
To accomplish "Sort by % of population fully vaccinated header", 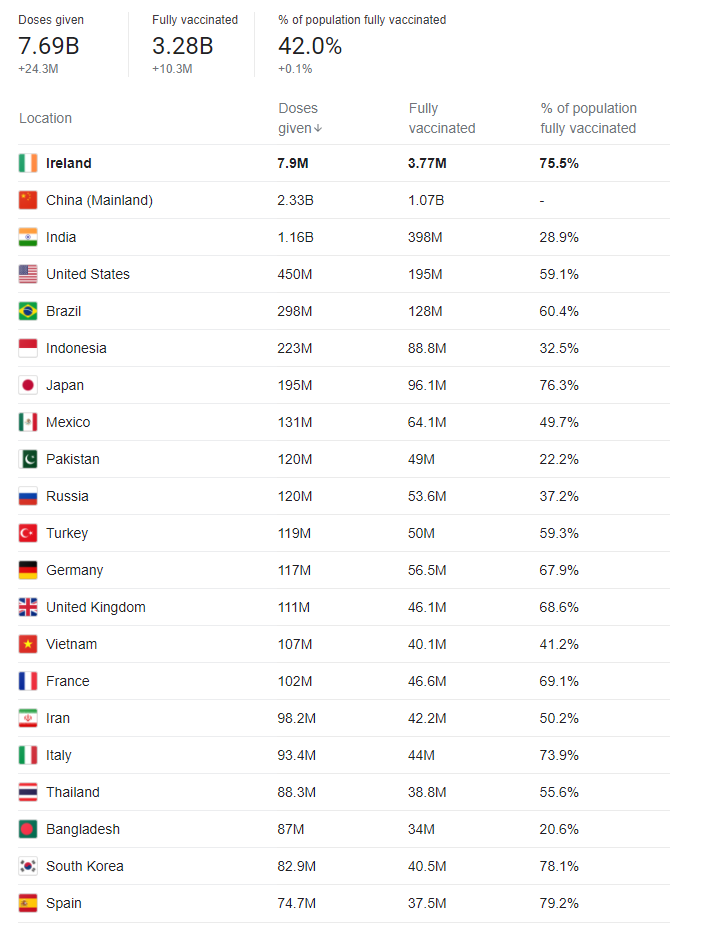I will [x=588, y=118].
